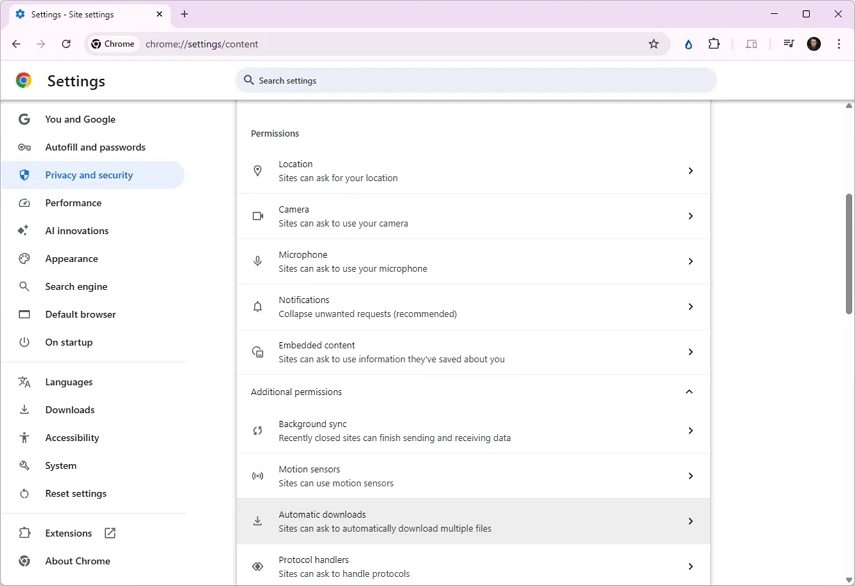Open Chrome's three-dot menu
This screenshot has width=855, height=586.
839,44
